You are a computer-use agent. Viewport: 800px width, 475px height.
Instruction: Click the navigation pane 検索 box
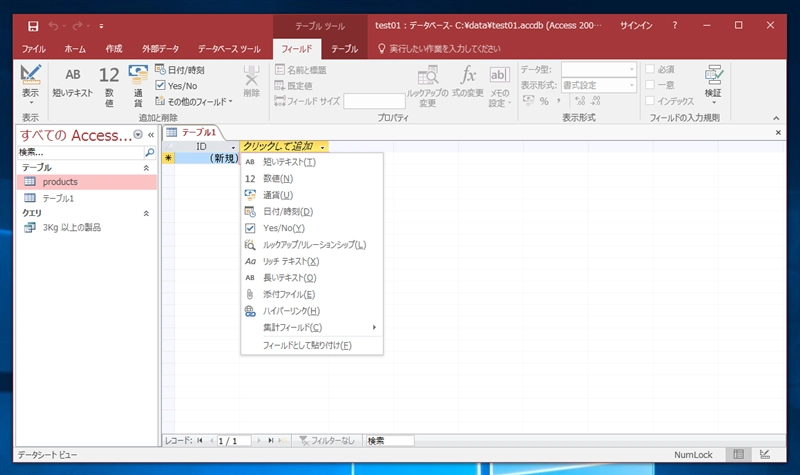81,152
